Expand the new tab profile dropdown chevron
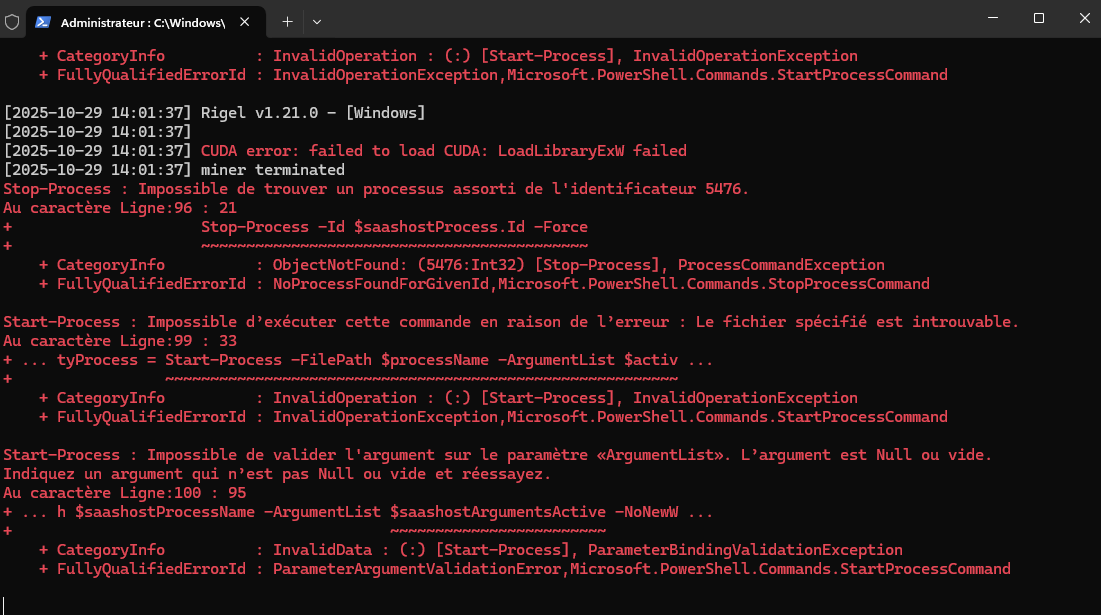 click(x=317, y=21)
